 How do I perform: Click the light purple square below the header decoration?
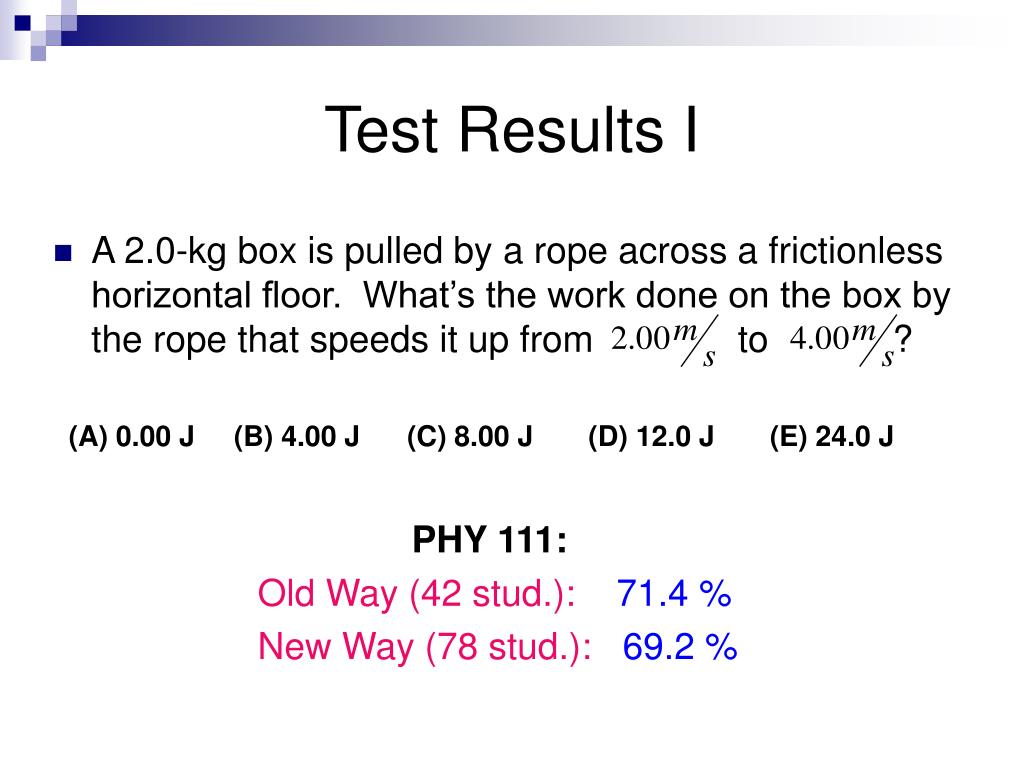tap(38, 53)
